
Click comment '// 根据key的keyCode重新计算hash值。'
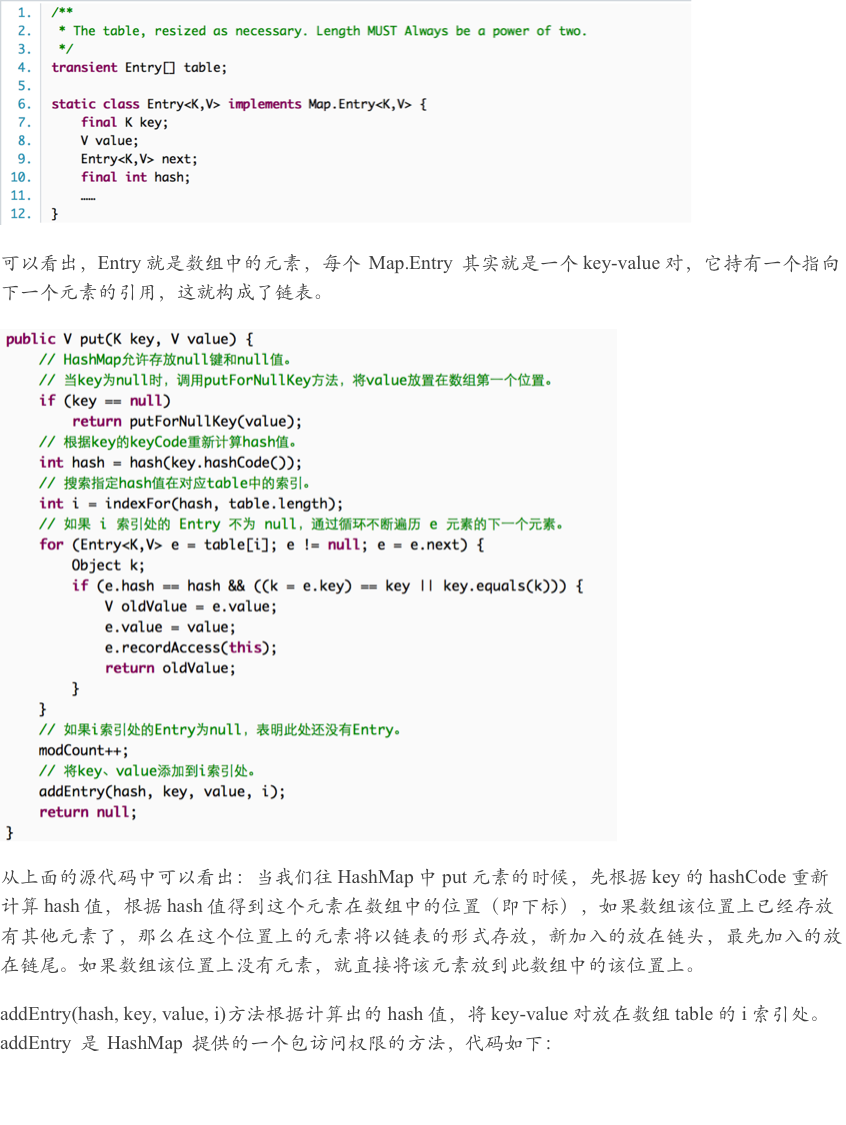[167, 442]
